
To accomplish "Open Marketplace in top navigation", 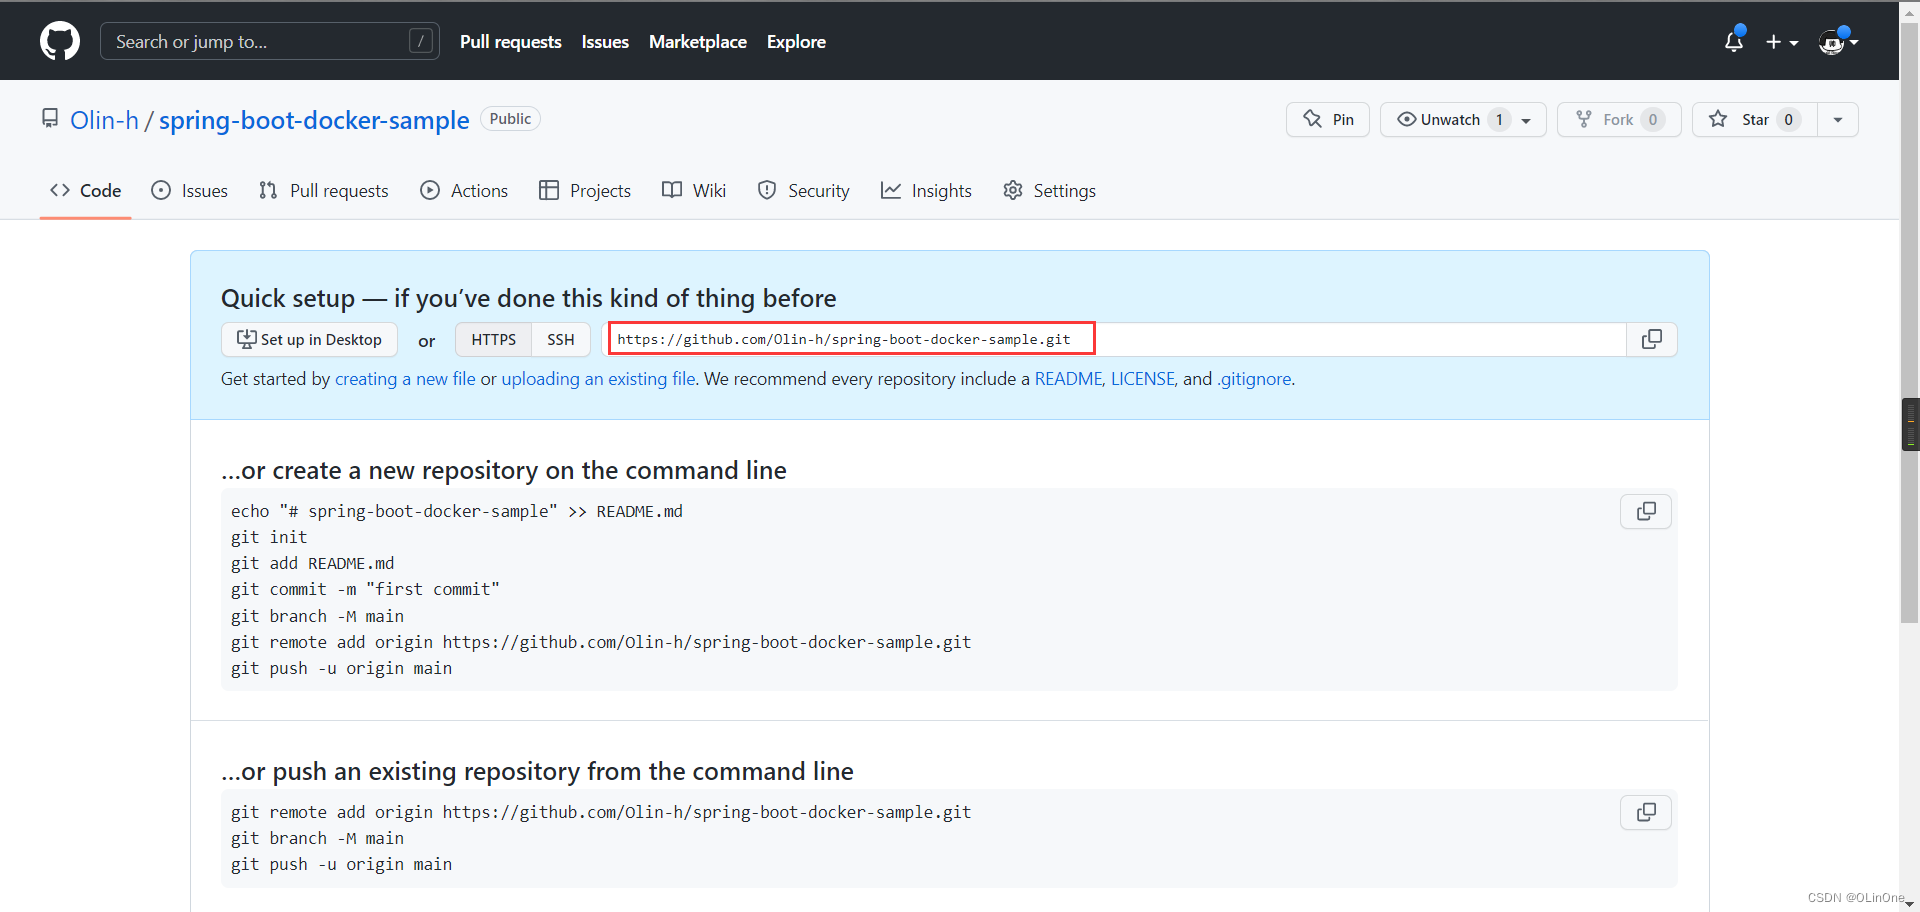I will [x=698, y=42].
